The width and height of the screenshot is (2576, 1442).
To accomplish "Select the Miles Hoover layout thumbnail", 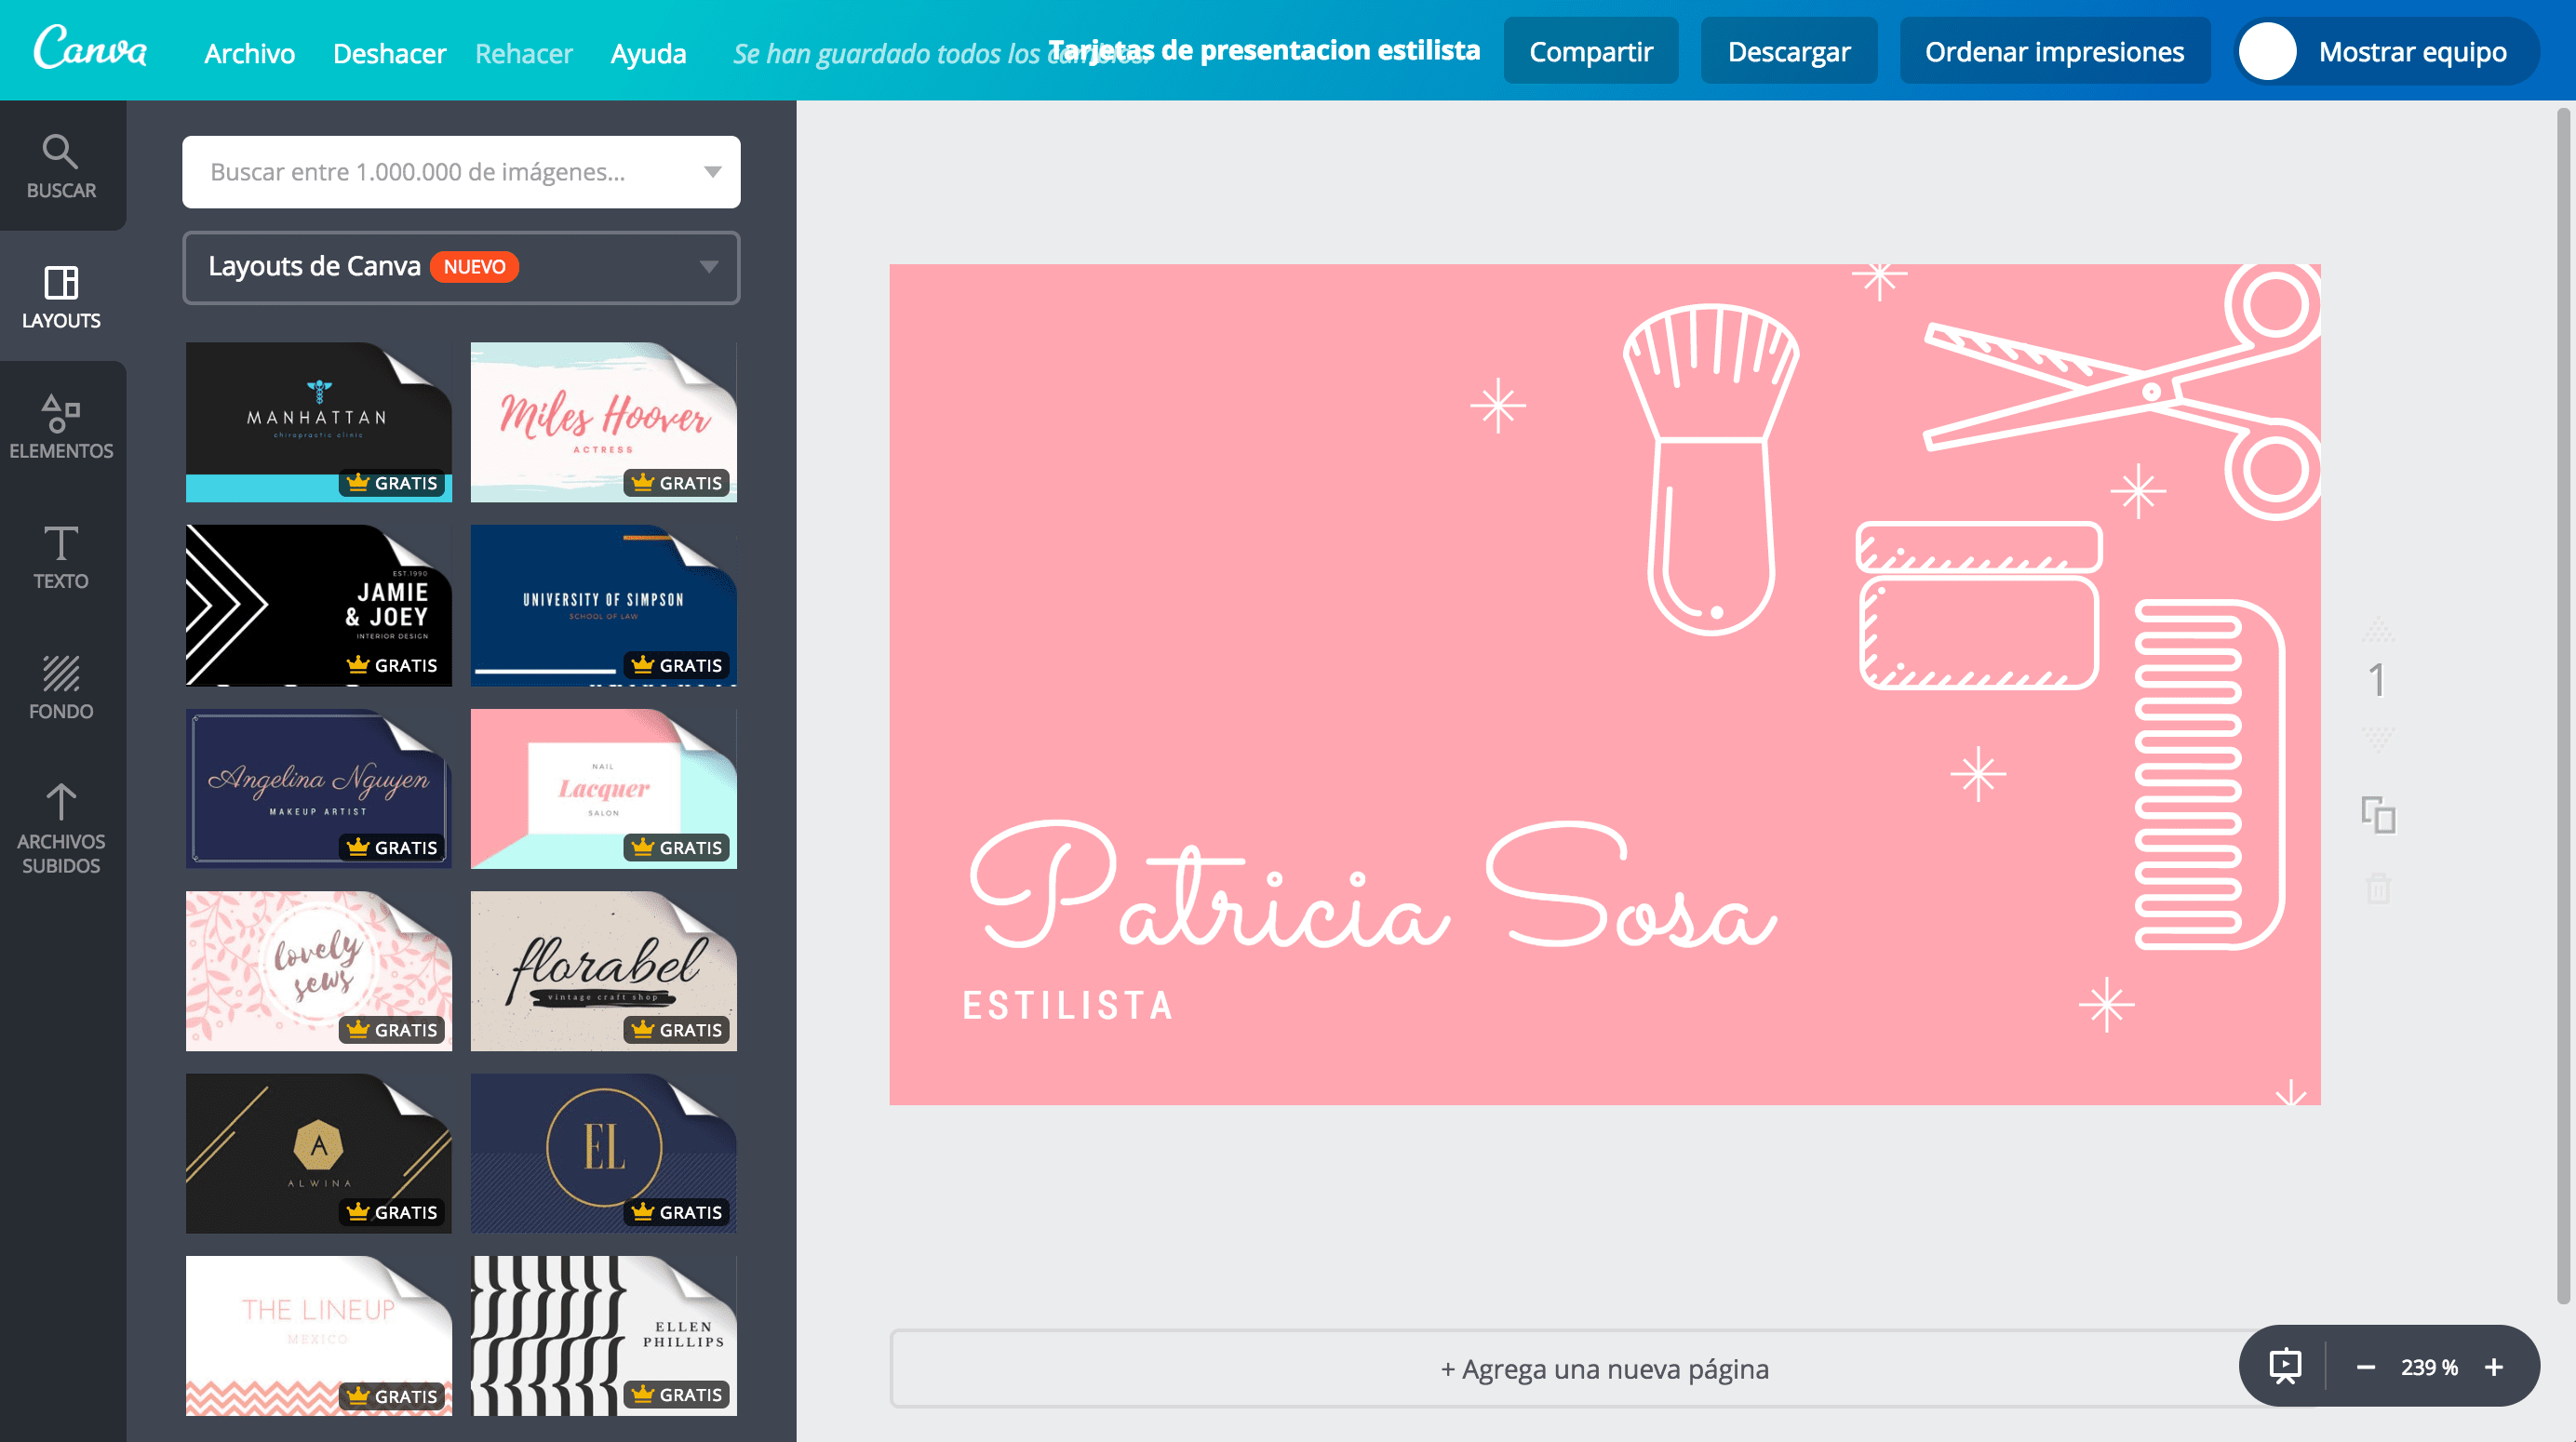I will [603, 421].
